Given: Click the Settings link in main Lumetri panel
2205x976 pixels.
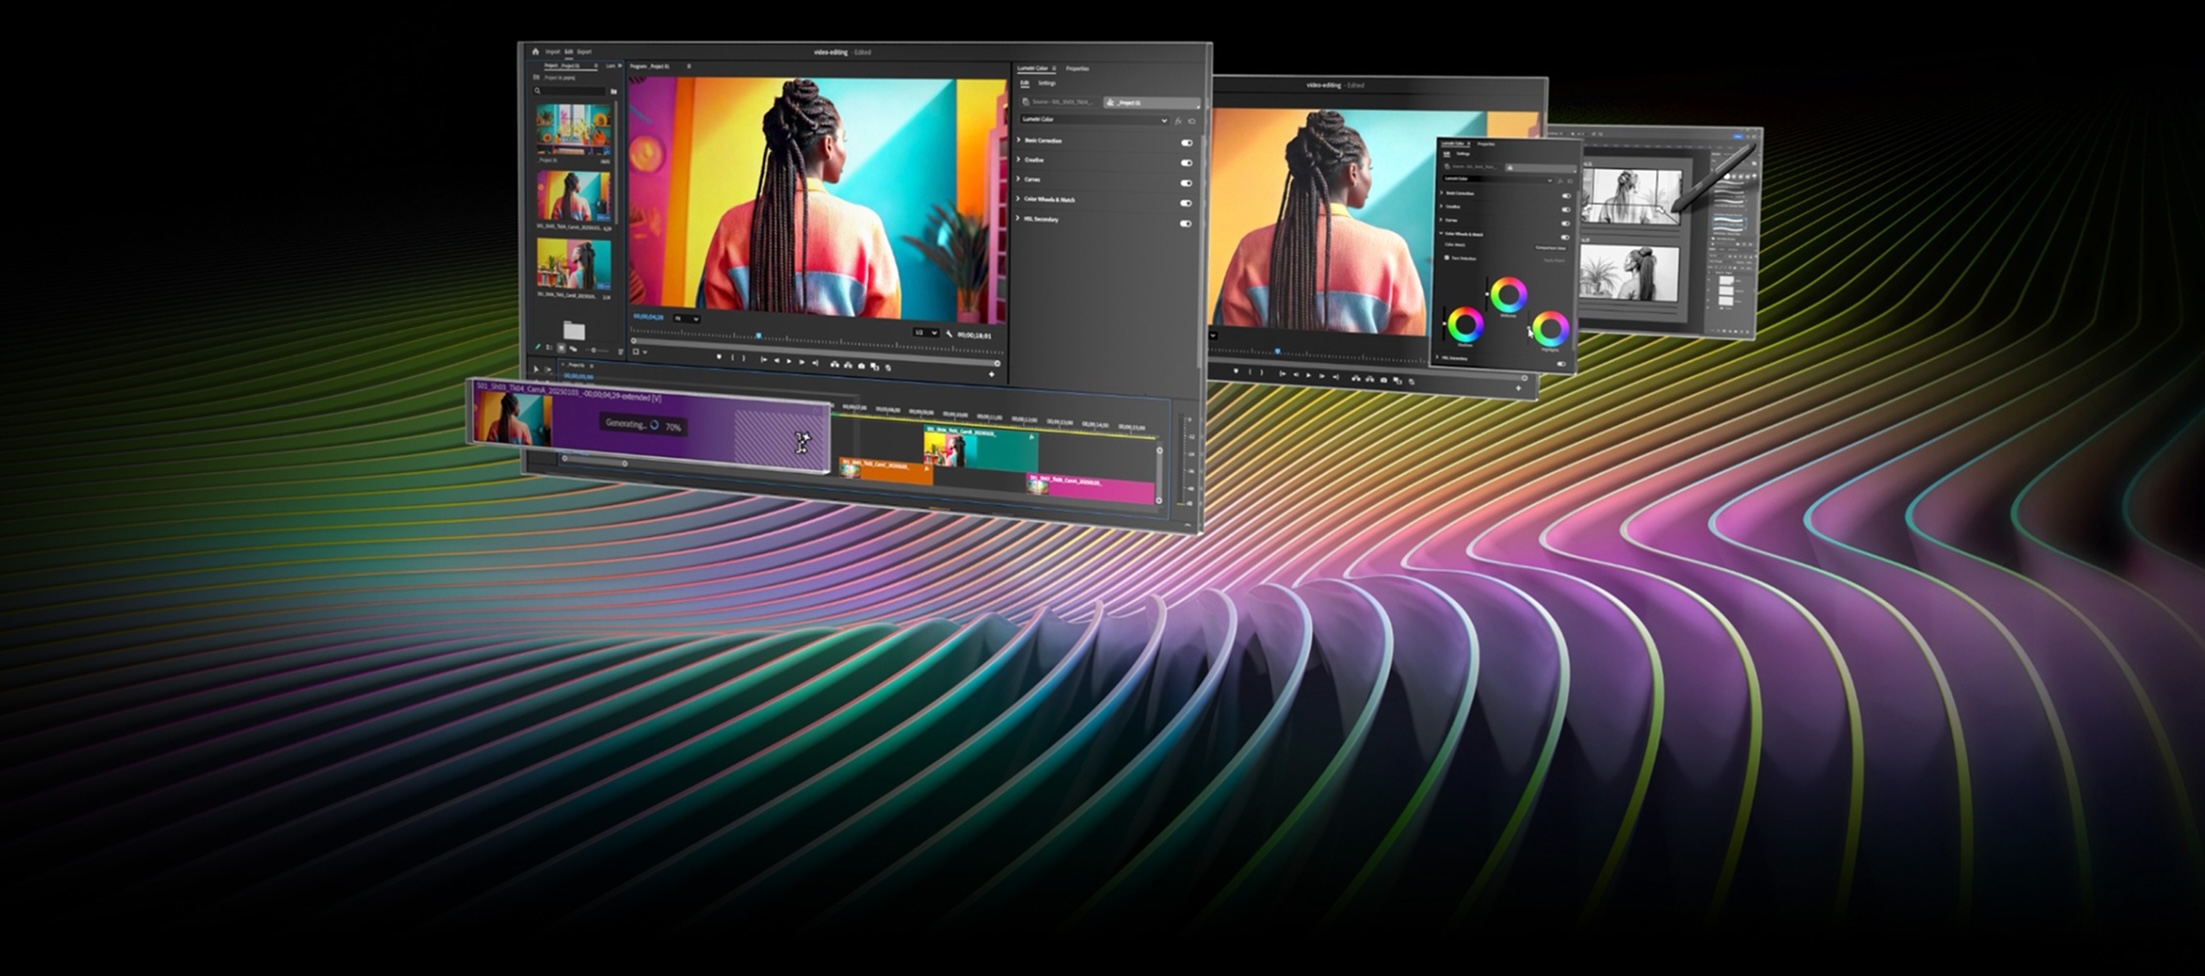Looking at the screenshot, I should (x=1047, y=83).
